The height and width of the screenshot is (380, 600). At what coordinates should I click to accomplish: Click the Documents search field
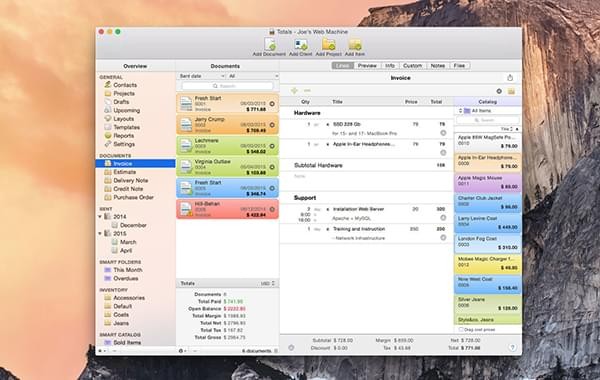[228, 86]
